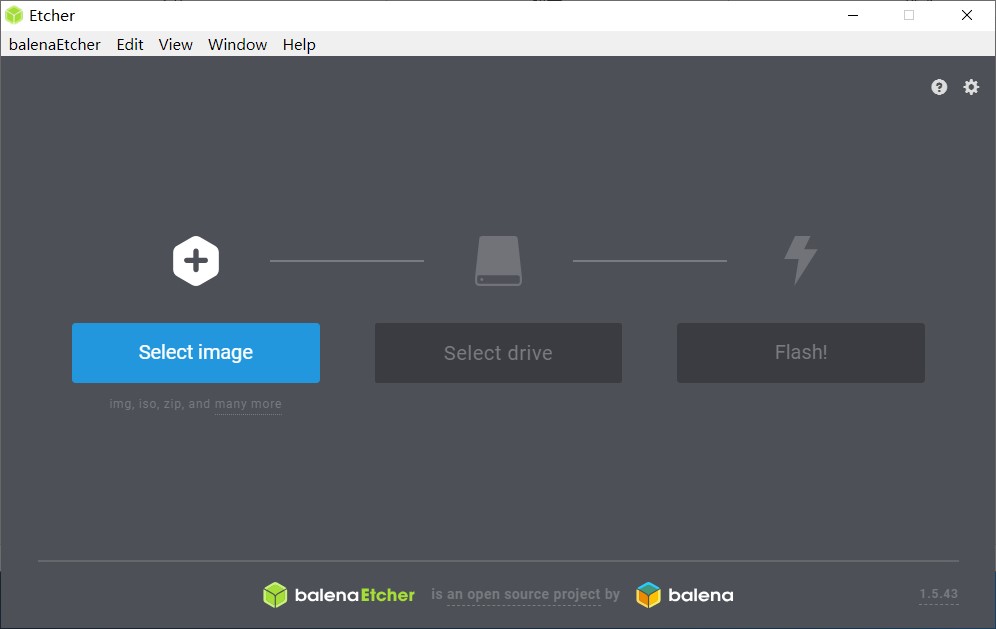Open the balenaEtcher menu

(x=55, y=44)
